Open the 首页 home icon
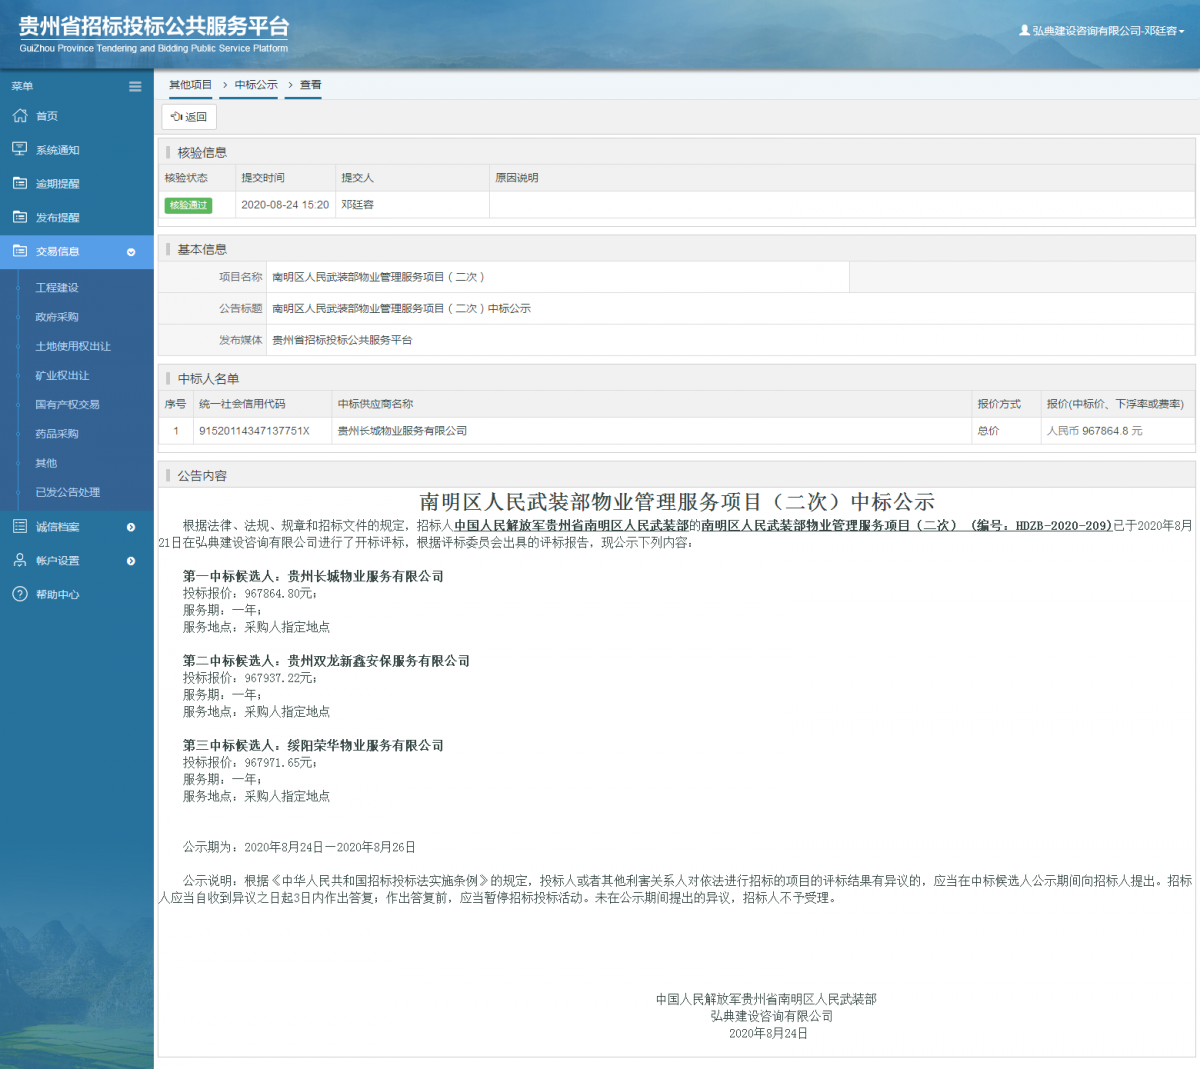The image size is (1200, 1069). [20, 116]
